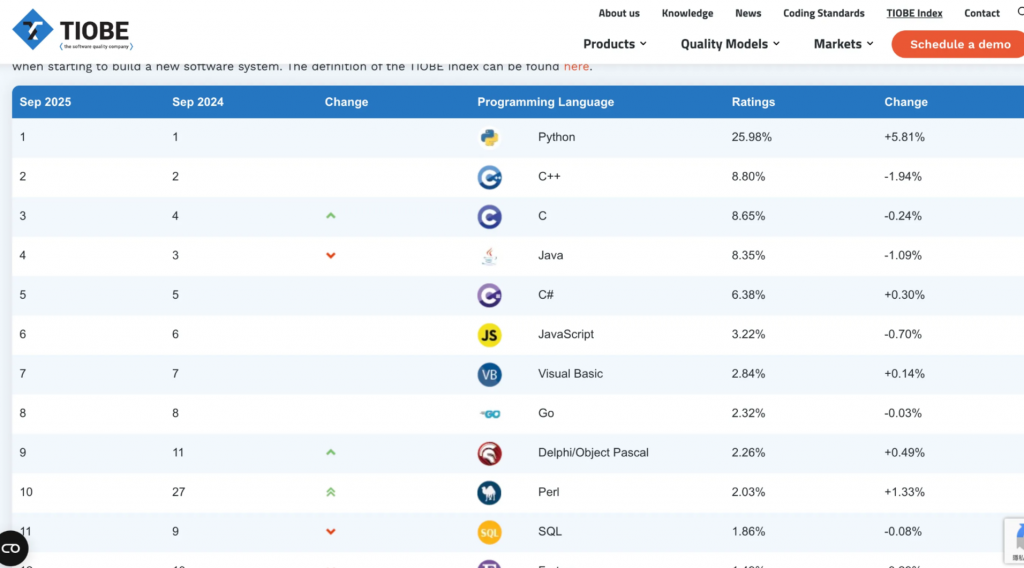Open the Coding Standards page
The width and height of the screenshot is (1024, 568).
point(824,13)
